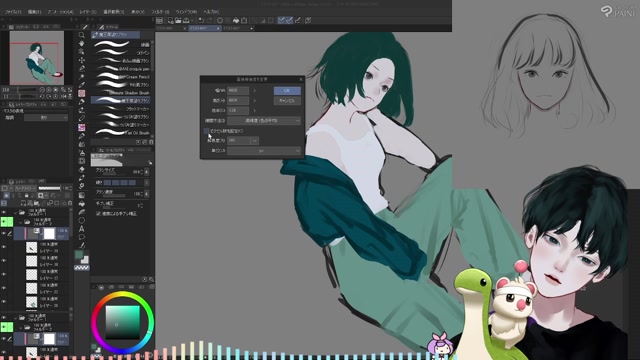Open the unit dropdown in resolution dialog
640x360 pixels.
click(x=264, y=151)
